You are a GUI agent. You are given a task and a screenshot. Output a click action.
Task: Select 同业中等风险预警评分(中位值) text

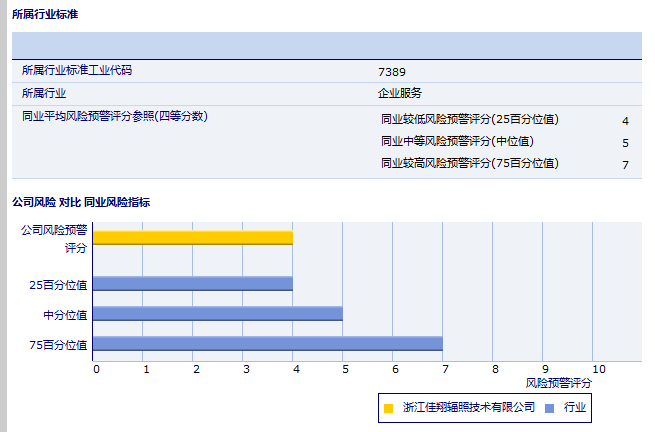tap(457, 141)
